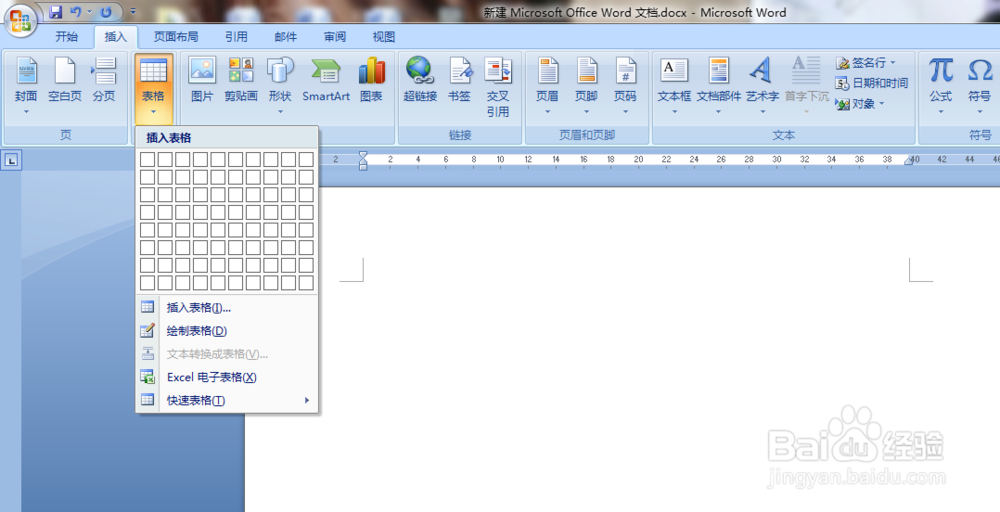1000x512 pixels.
Task: Undo last action in quick access toolbar
Action: point(76,11)
